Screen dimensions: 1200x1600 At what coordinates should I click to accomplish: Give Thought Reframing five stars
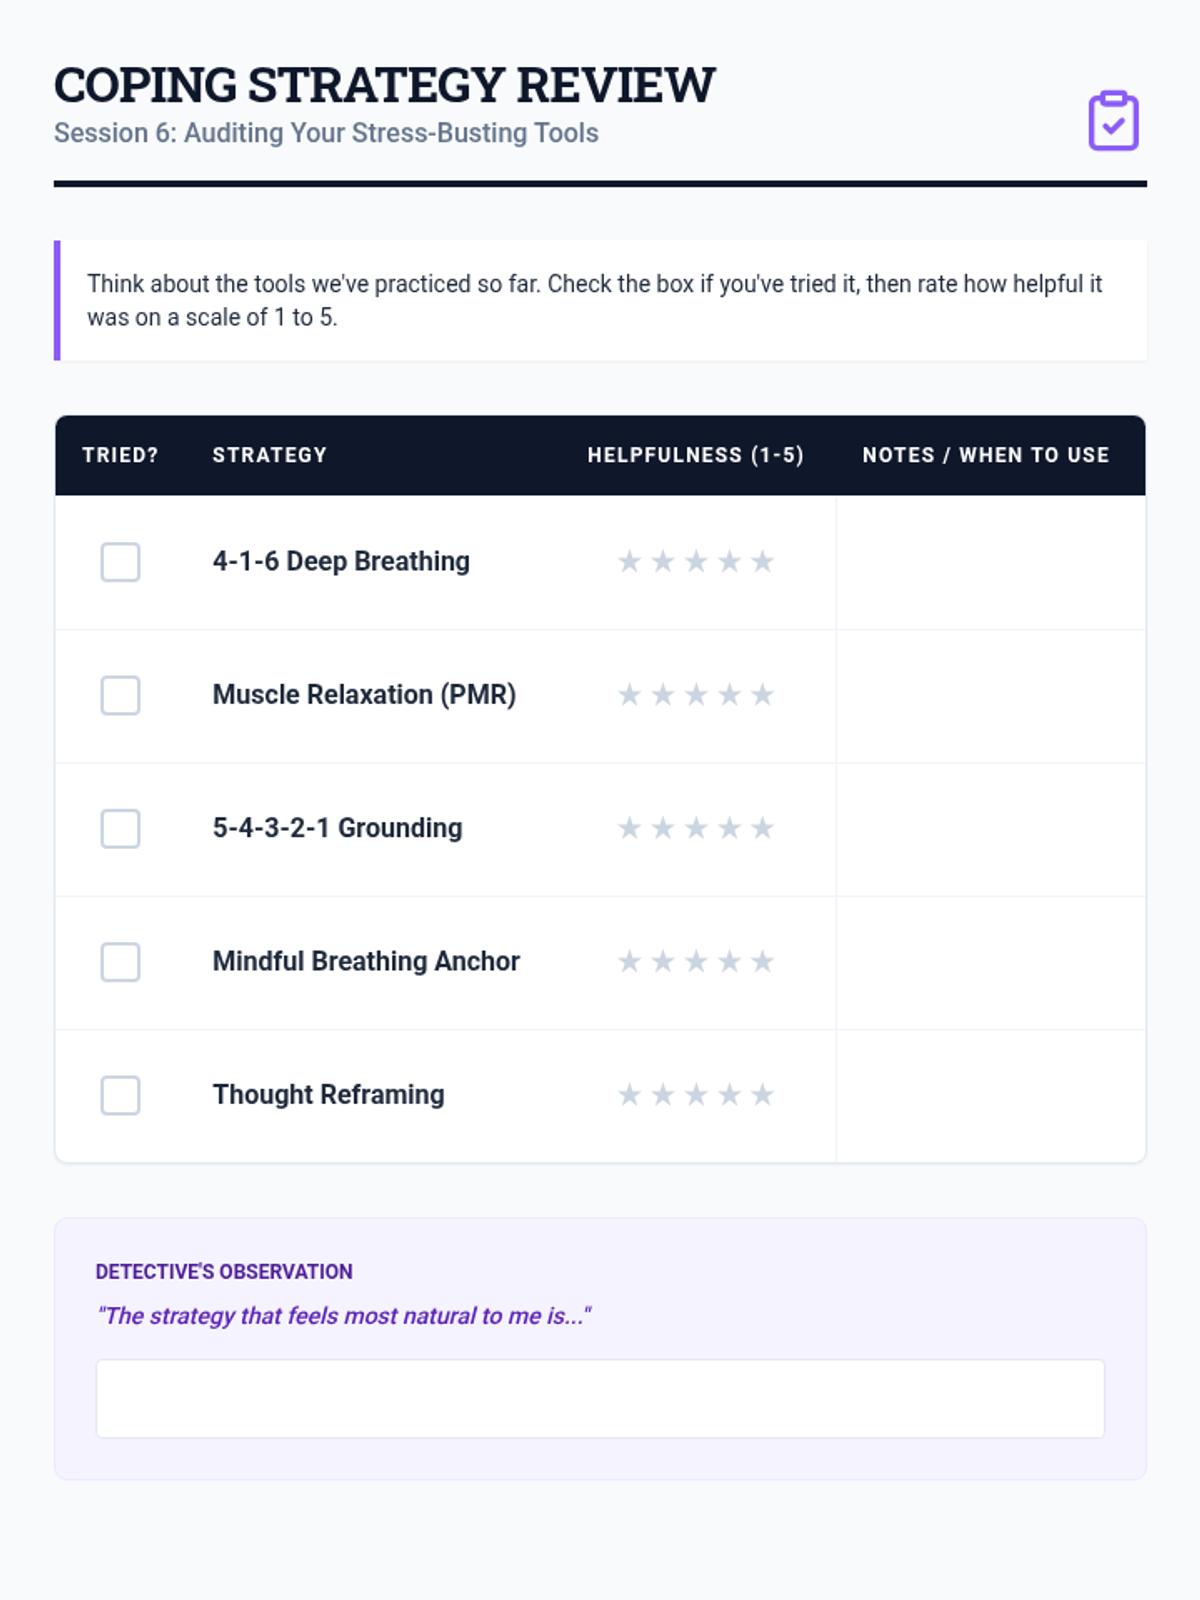[x=763, y=1095]
